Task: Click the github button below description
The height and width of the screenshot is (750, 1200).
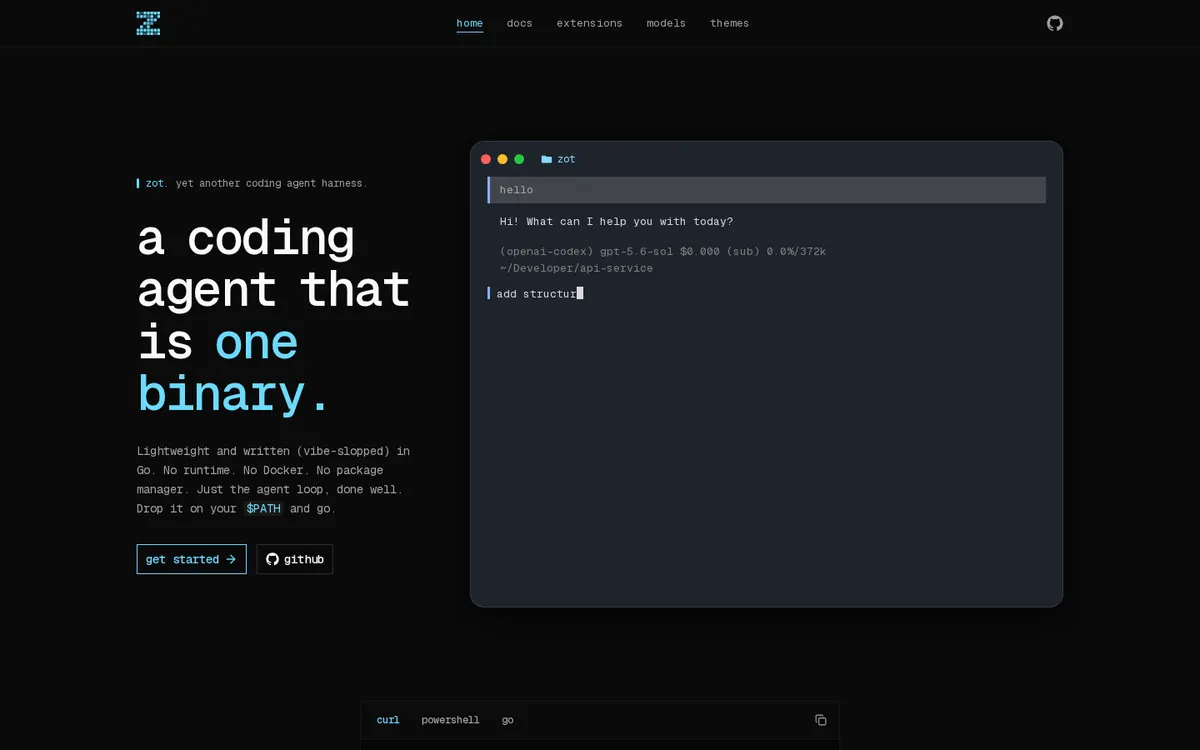Action: tap(295, 559)
